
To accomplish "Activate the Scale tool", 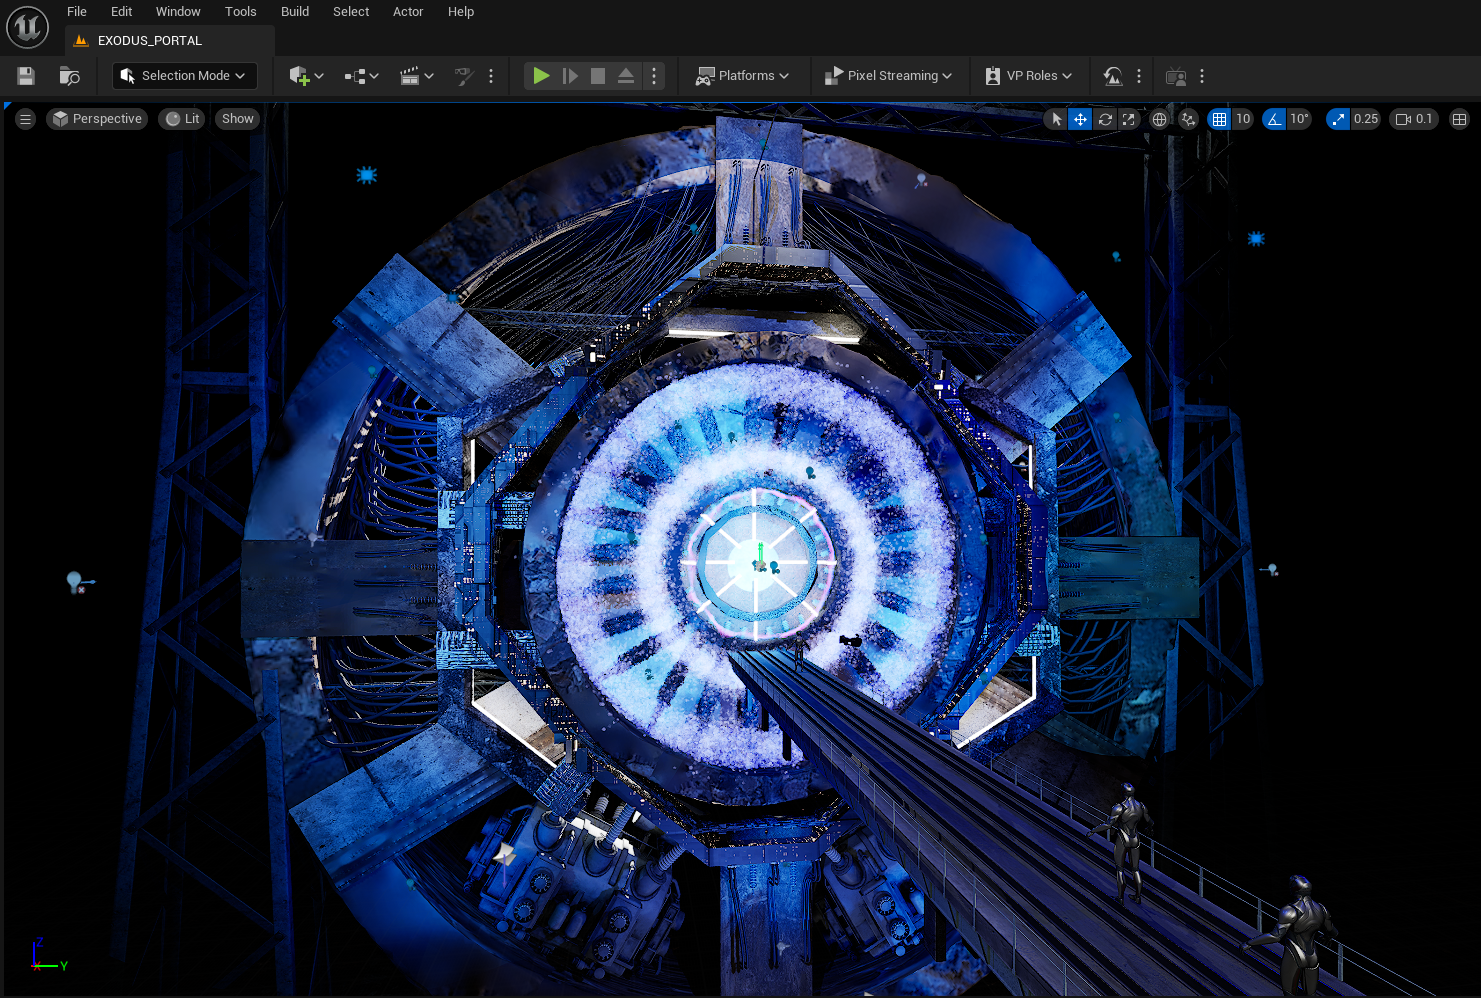I will [x=1129, y=118].
